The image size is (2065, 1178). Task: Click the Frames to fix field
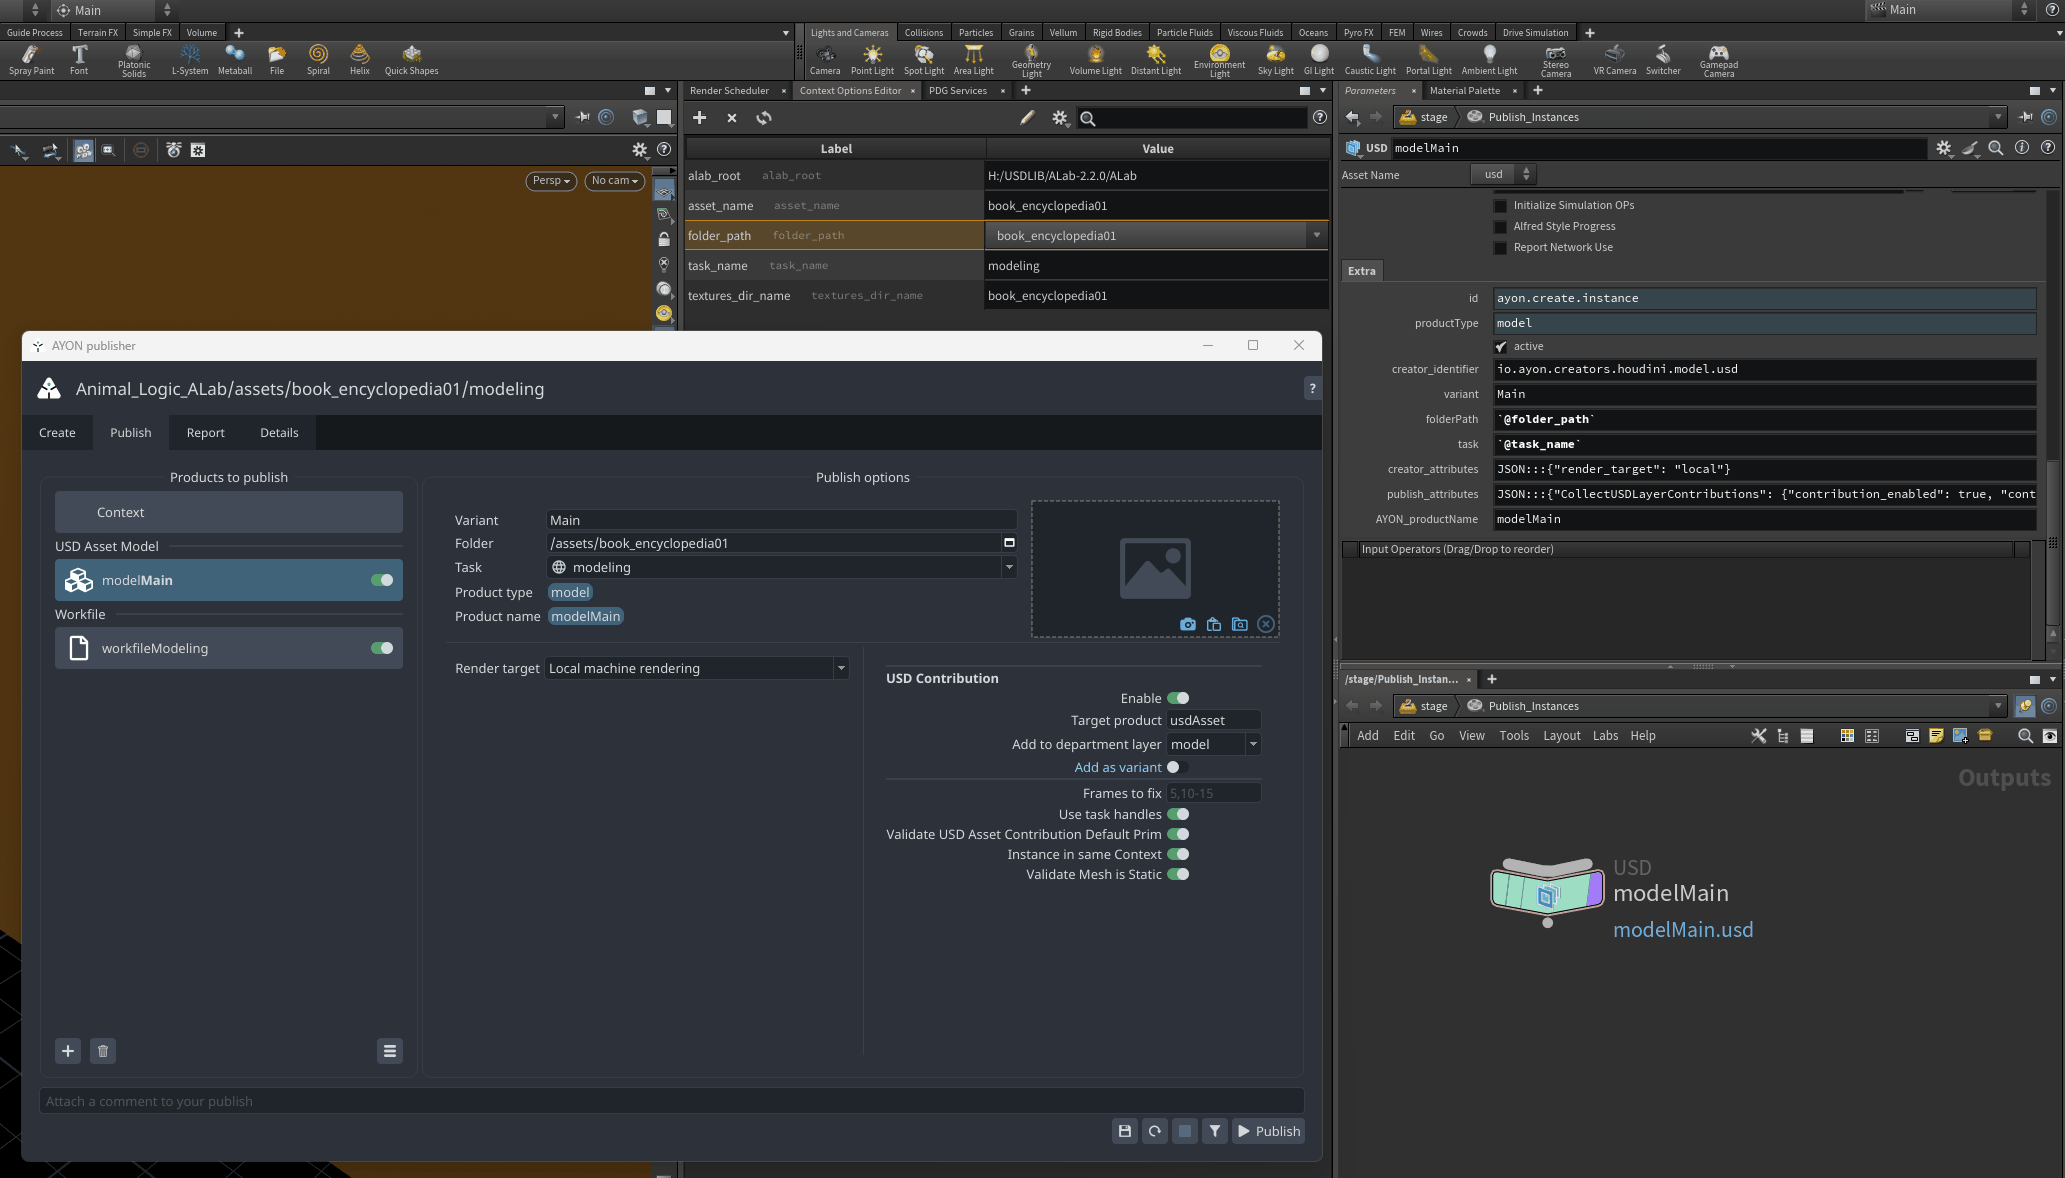(x=1213, y=793)
